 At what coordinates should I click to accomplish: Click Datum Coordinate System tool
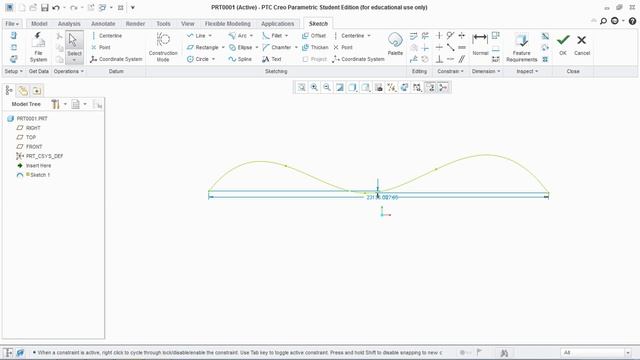point(116,59)
